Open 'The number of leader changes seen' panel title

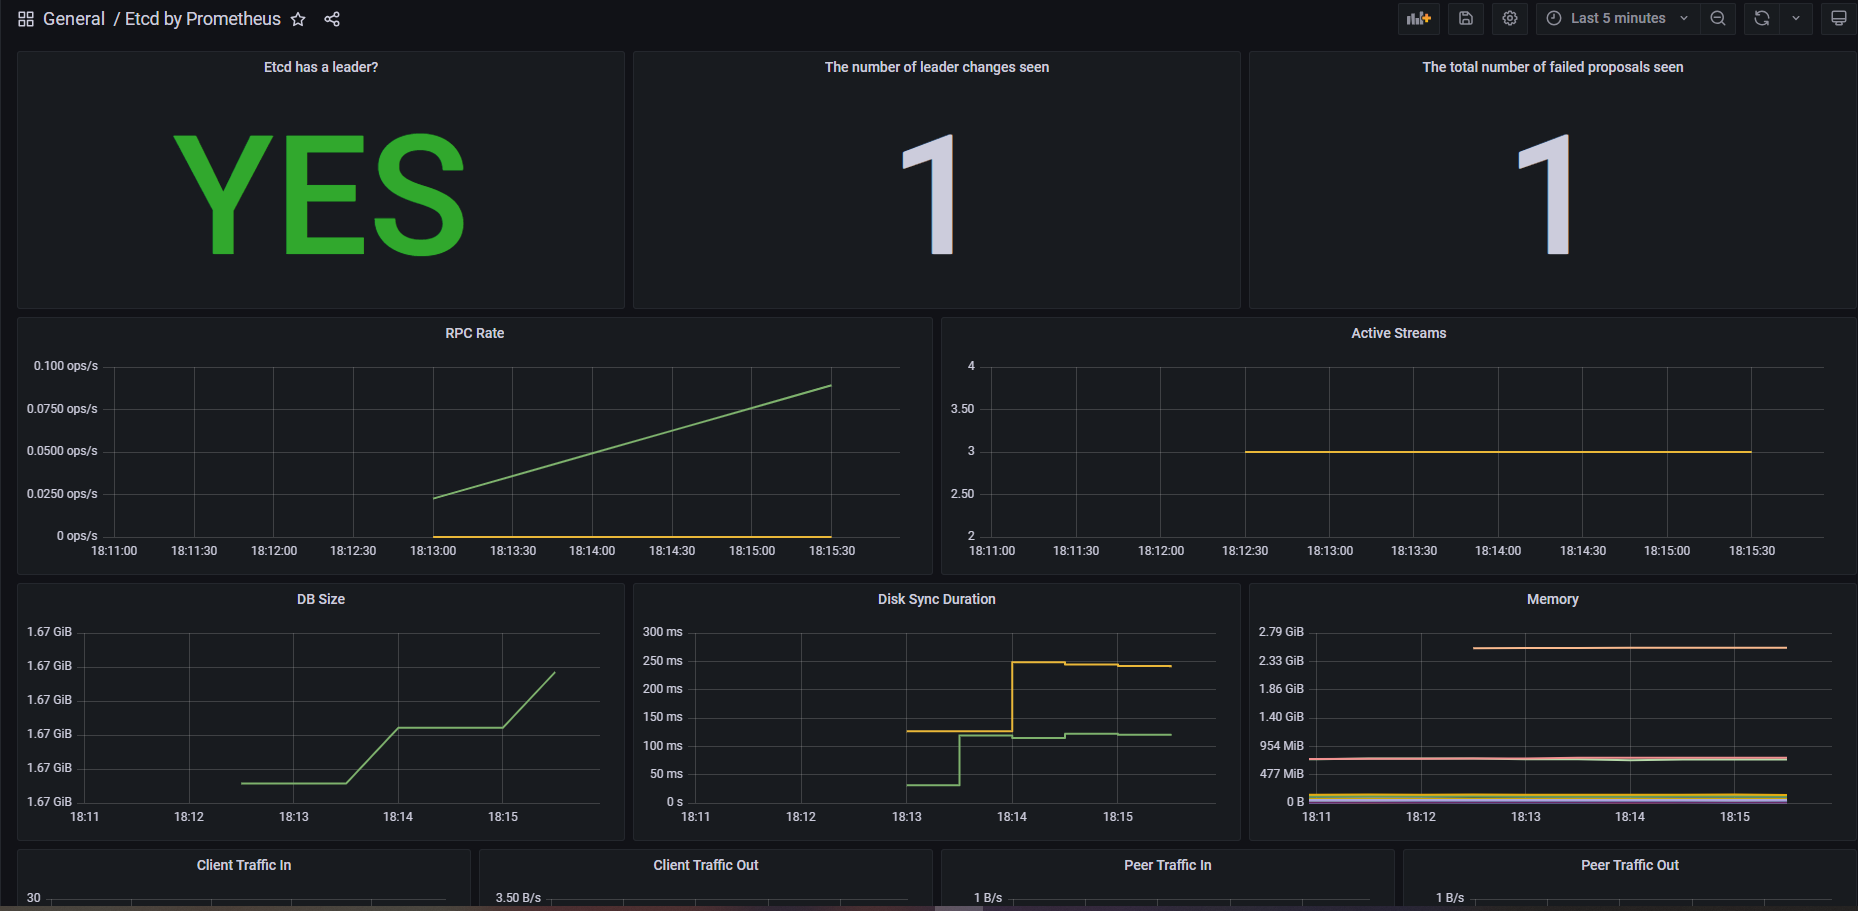coord(937,67)
